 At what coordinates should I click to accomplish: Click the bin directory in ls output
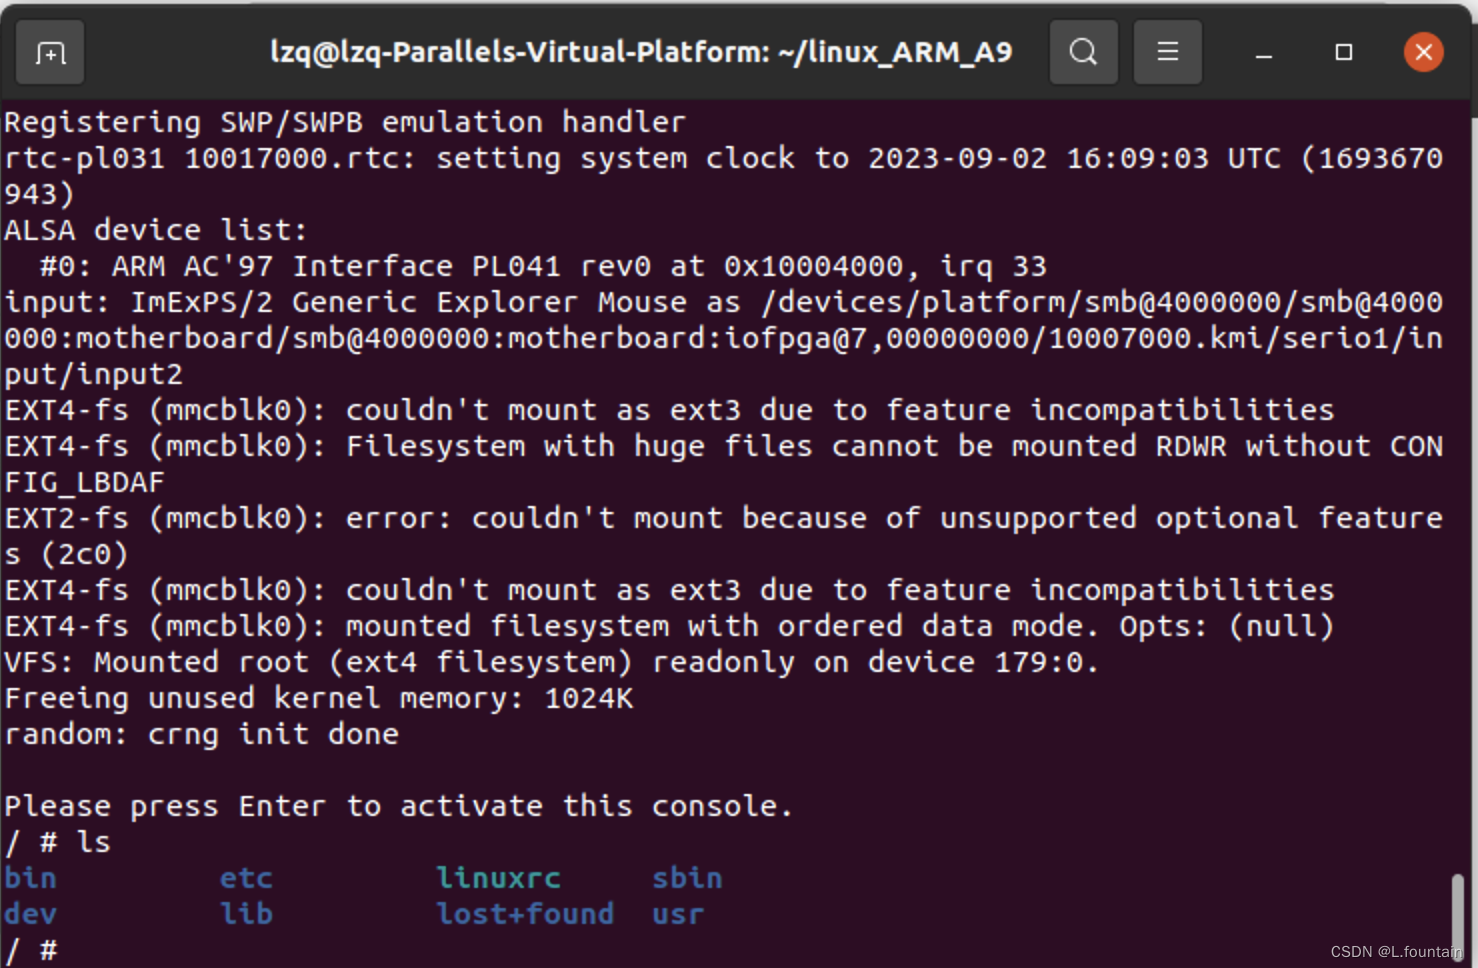pos(30,877)
